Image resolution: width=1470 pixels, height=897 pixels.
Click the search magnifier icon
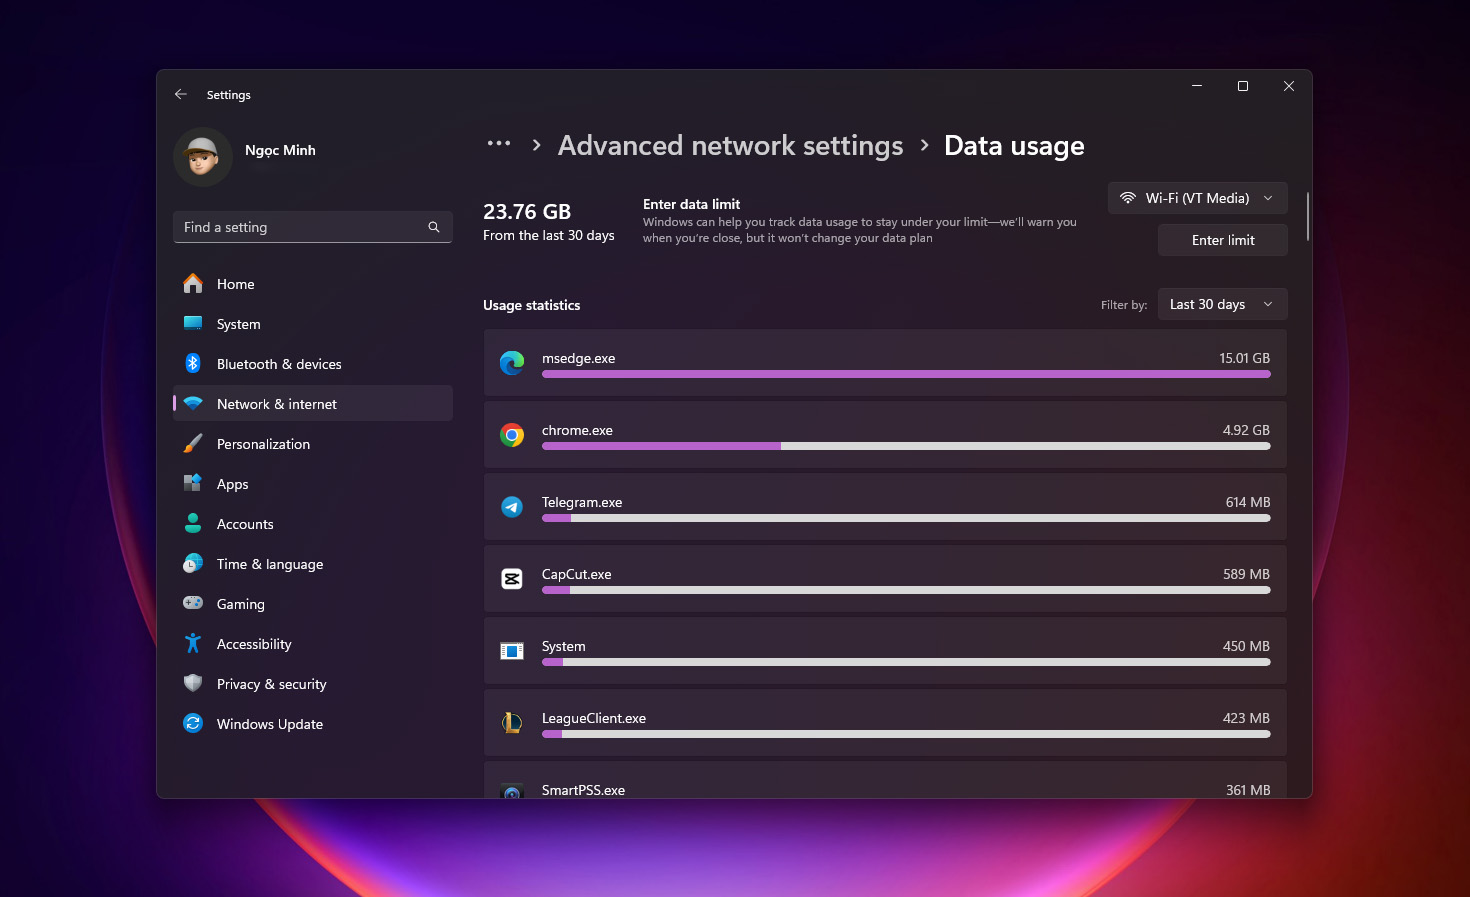pyautogui.click(x=434, y=227)
